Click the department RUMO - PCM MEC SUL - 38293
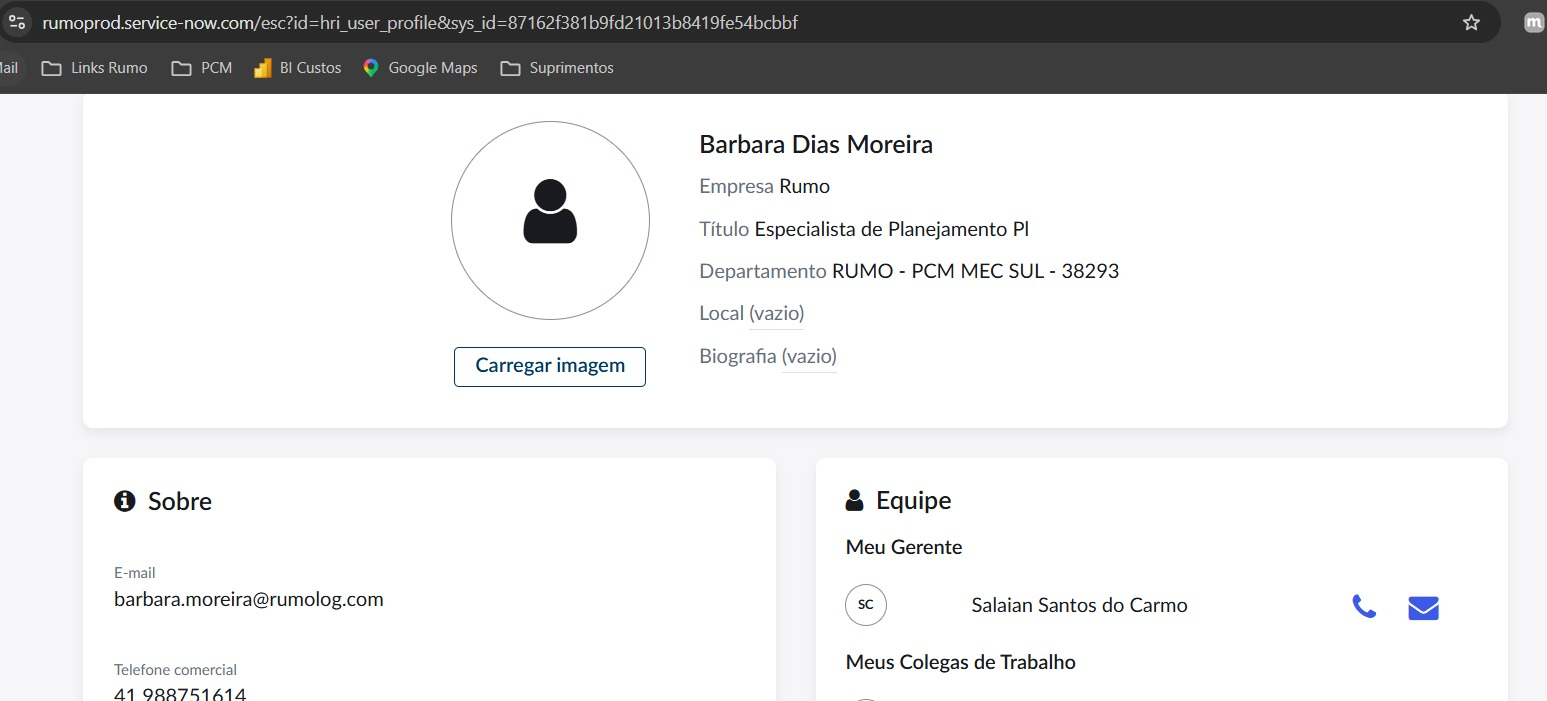Screen dimensions: 1547x701 click(975, 271)
